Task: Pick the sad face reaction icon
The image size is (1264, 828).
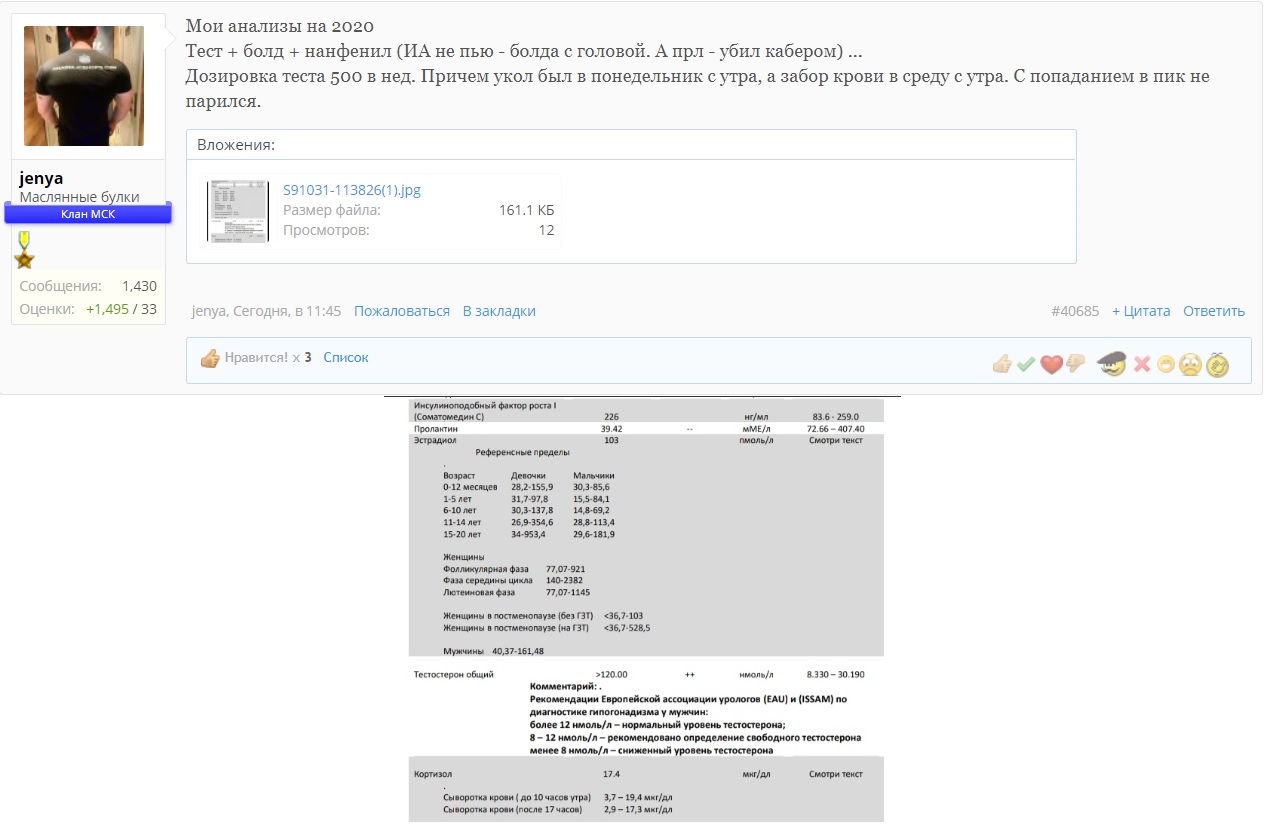Action: pos(1189,365)
